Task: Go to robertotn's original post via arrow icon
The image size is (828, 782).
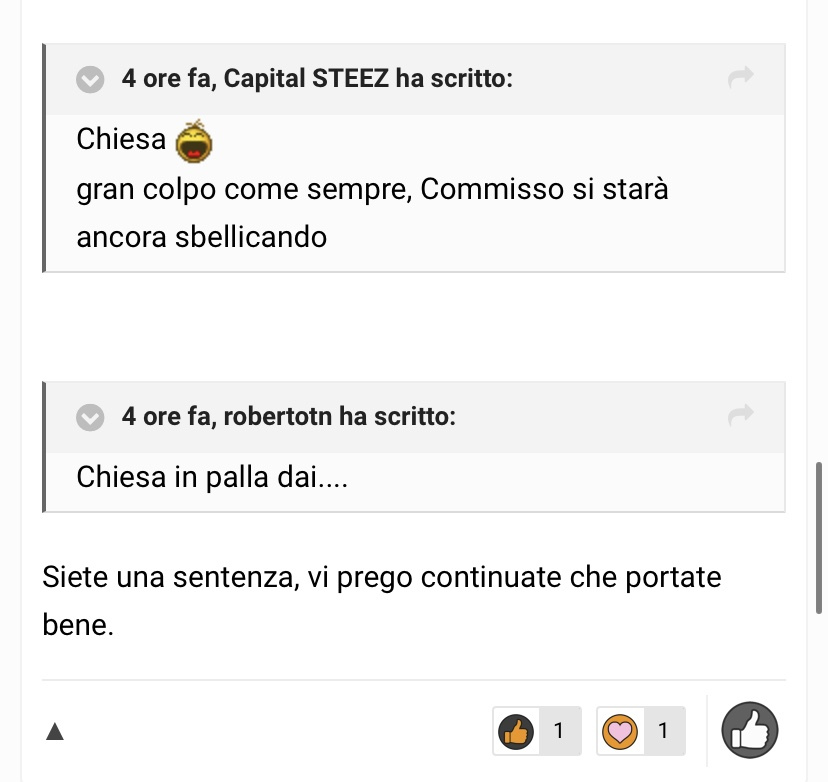Action: pyautogui.click(x=740, y=414)
